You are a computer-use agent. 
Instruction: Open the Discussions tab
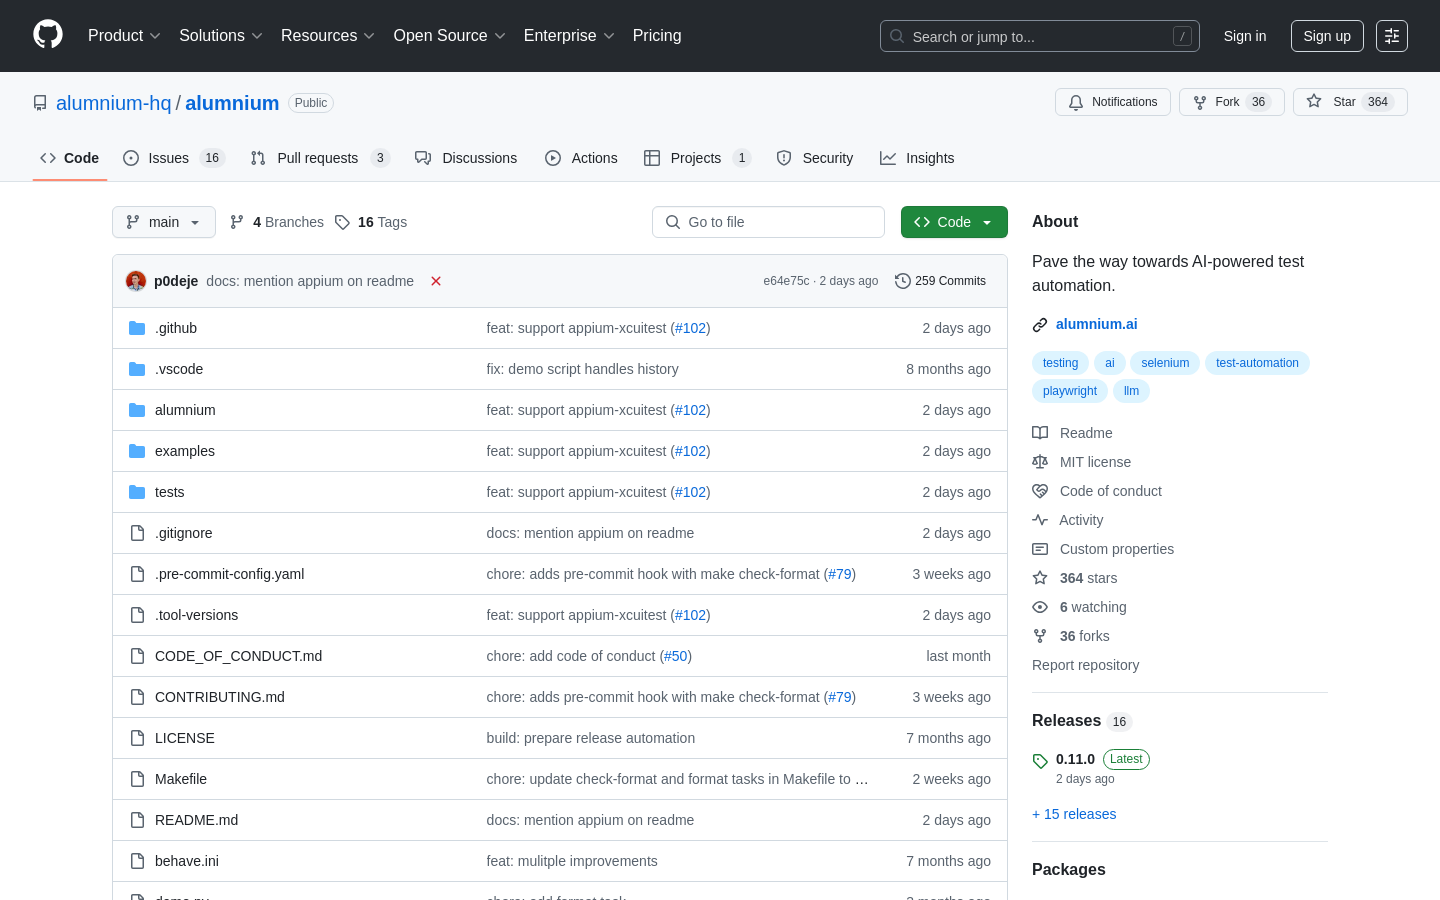[466, 158]
